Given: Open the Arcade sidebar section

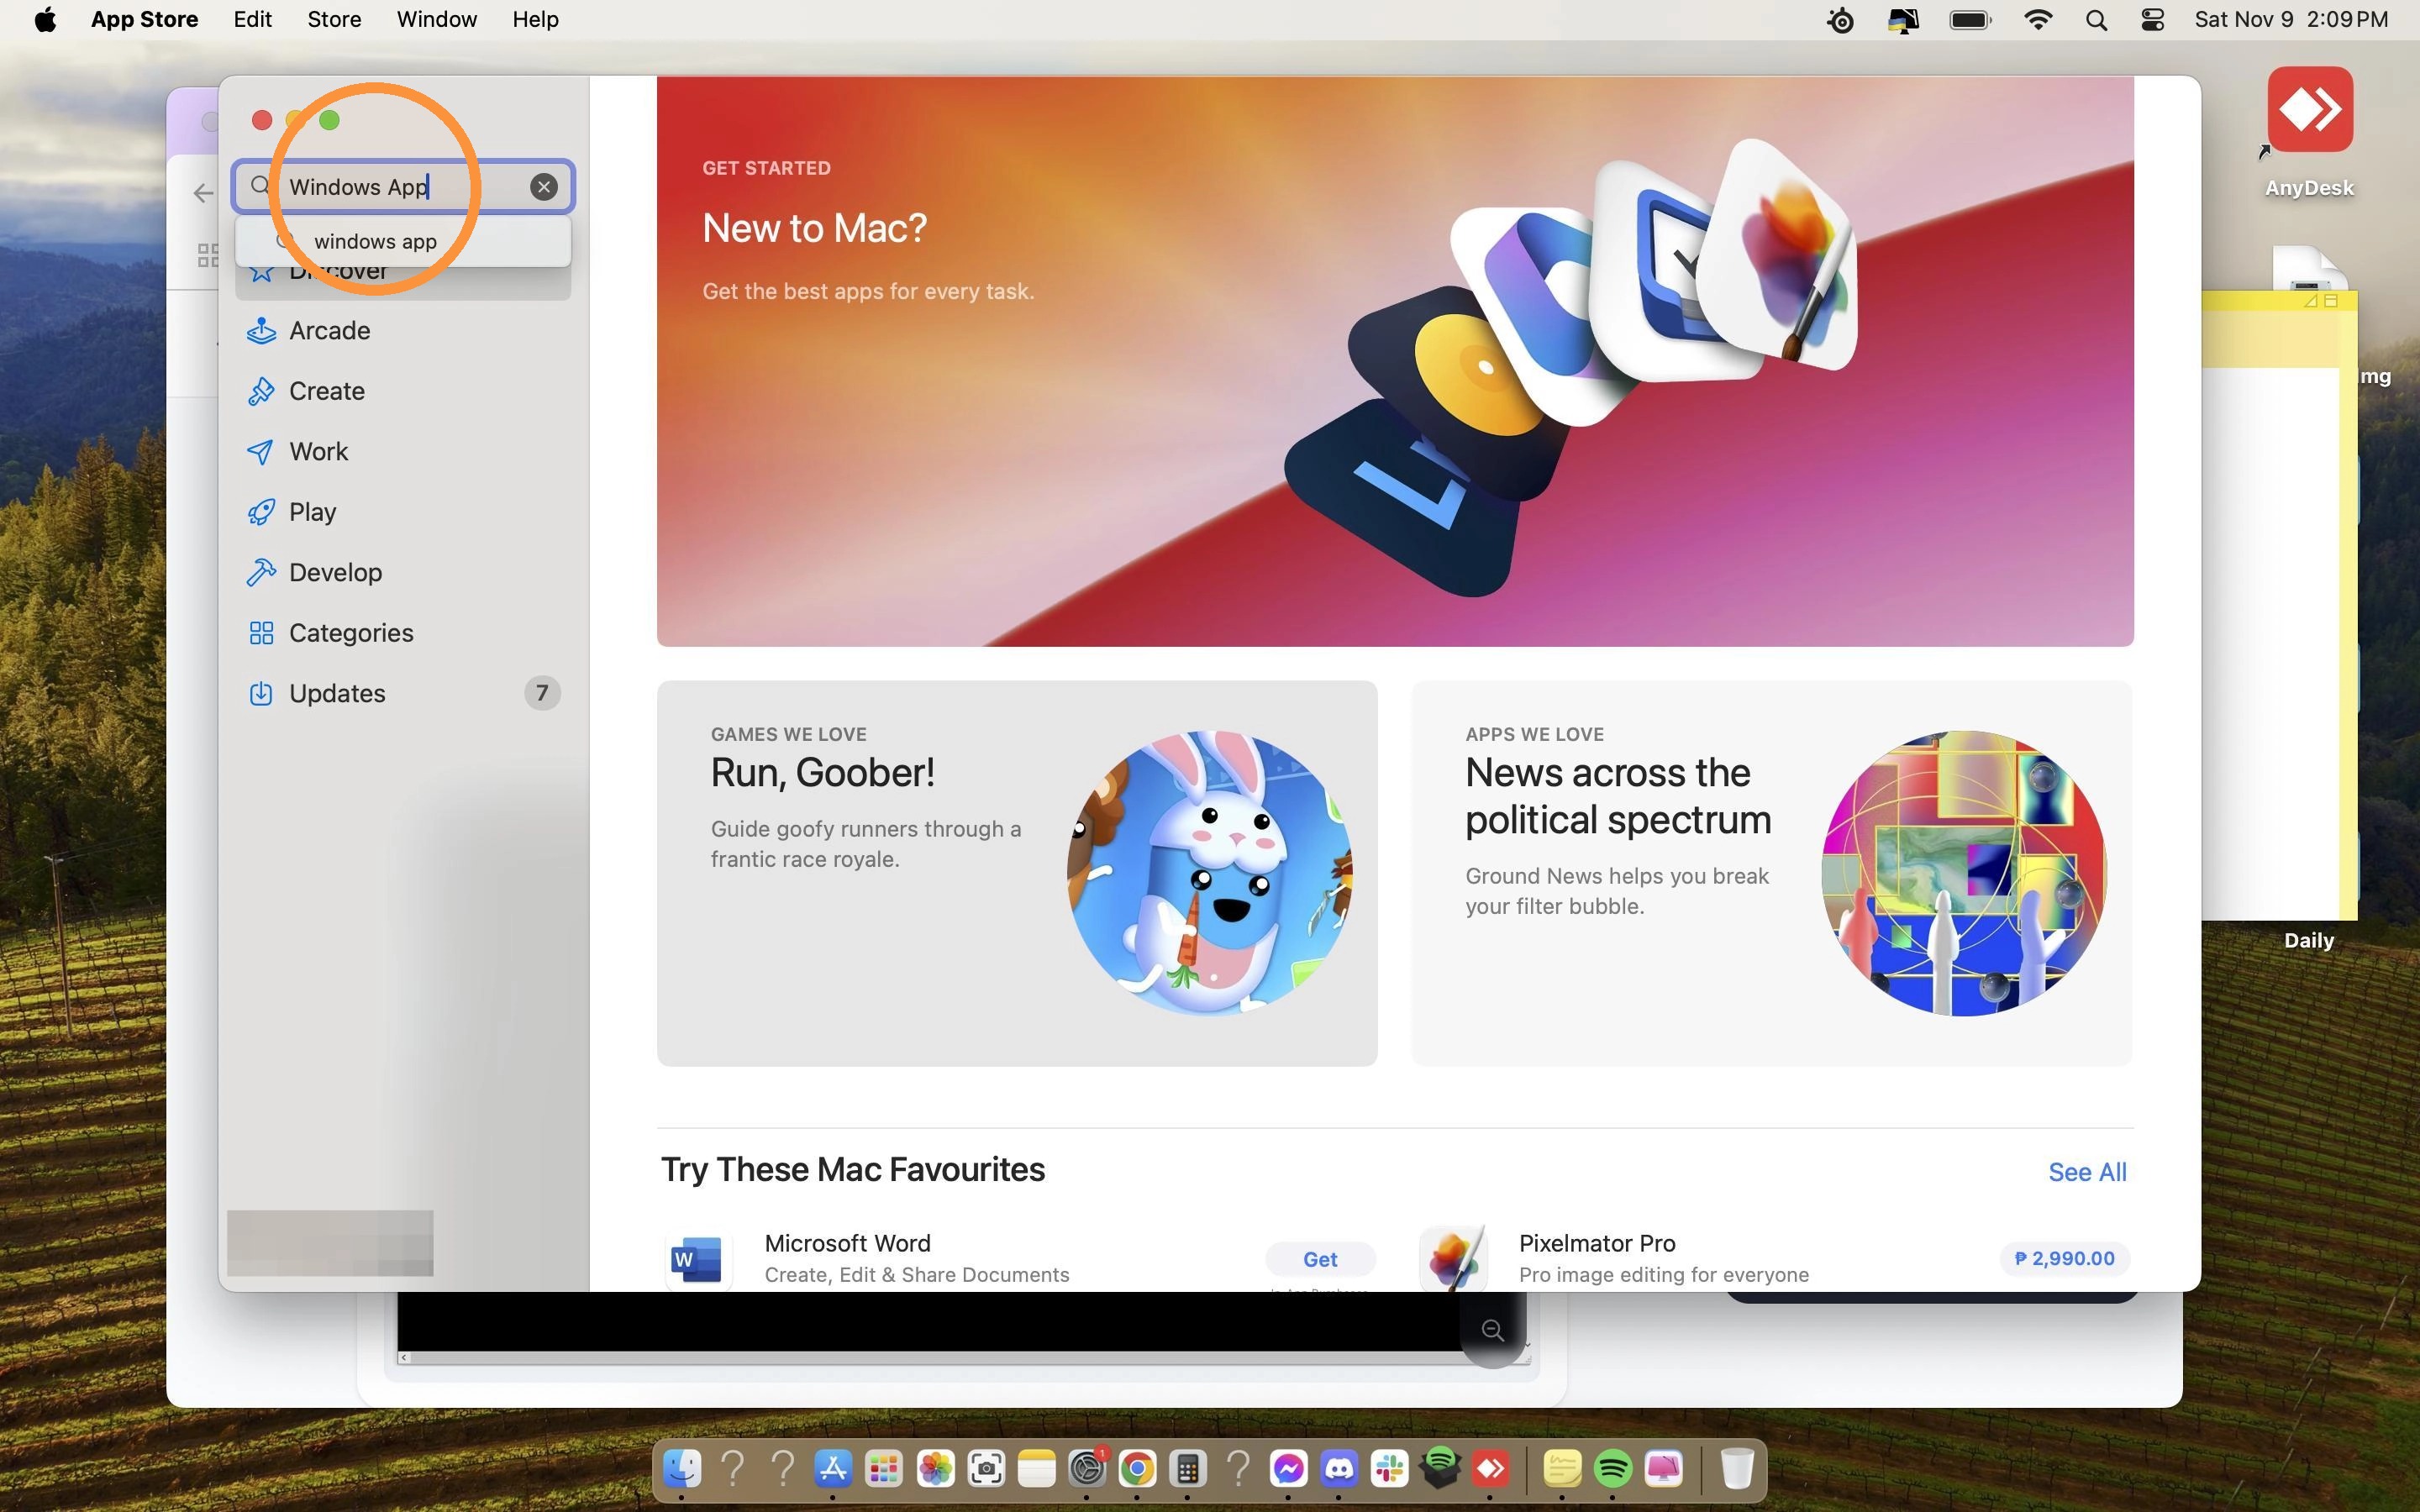Looking at the screenshot, I should [x=403, y=330].
